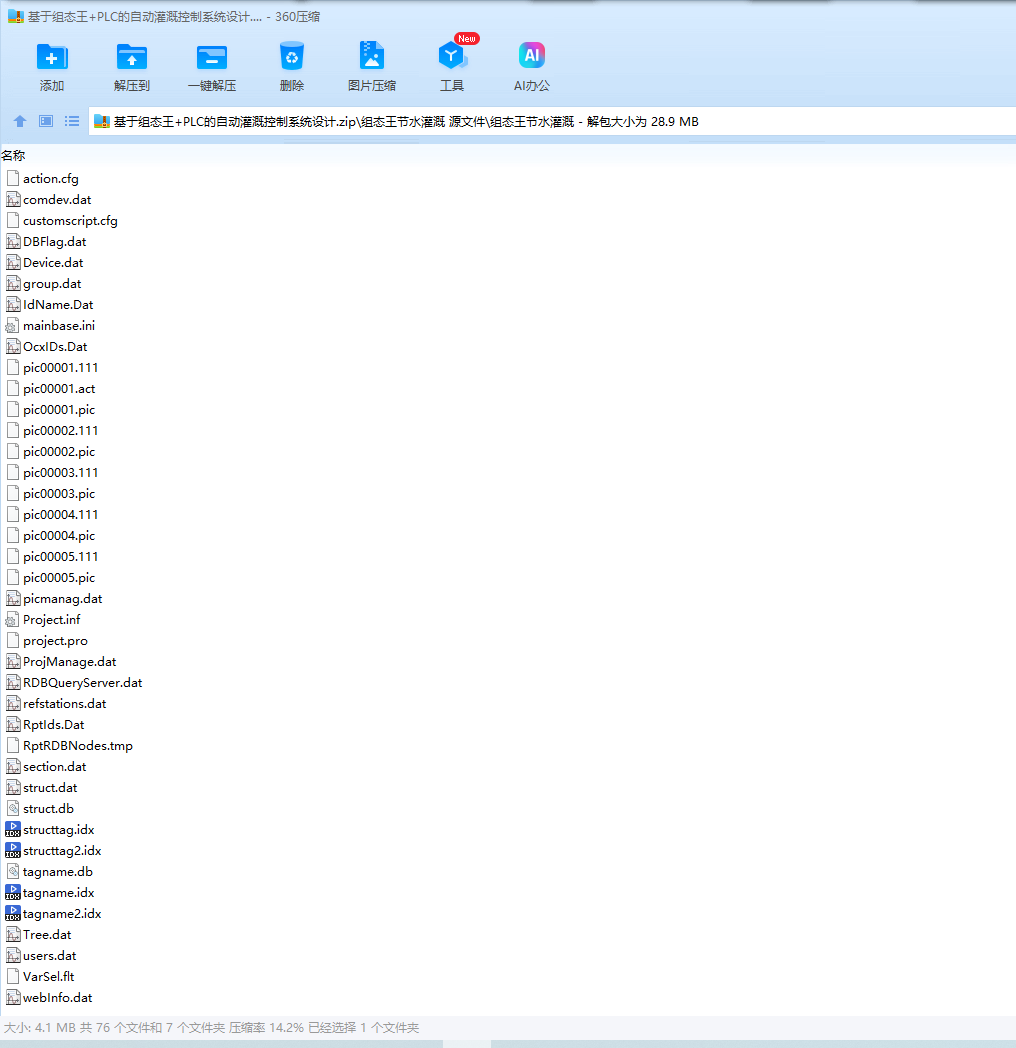Viewport: 1016px width, 1048px height.
Task: Select the comdev.dat file icon
Action: 13,199
